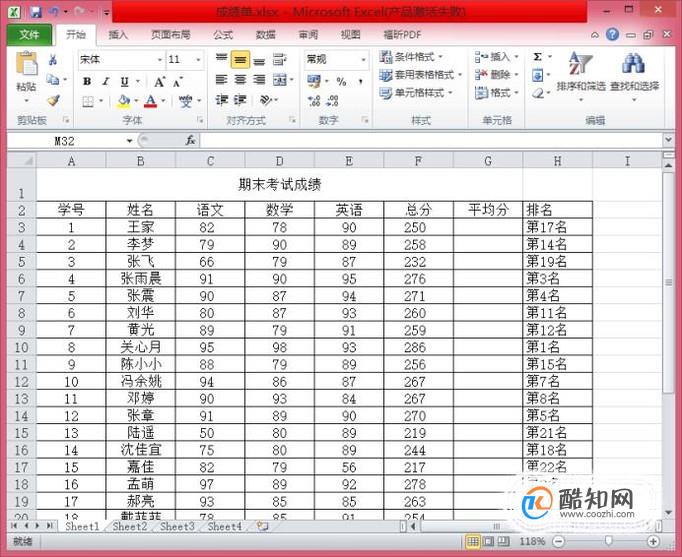Increase indent

click(x=240, y=100)
